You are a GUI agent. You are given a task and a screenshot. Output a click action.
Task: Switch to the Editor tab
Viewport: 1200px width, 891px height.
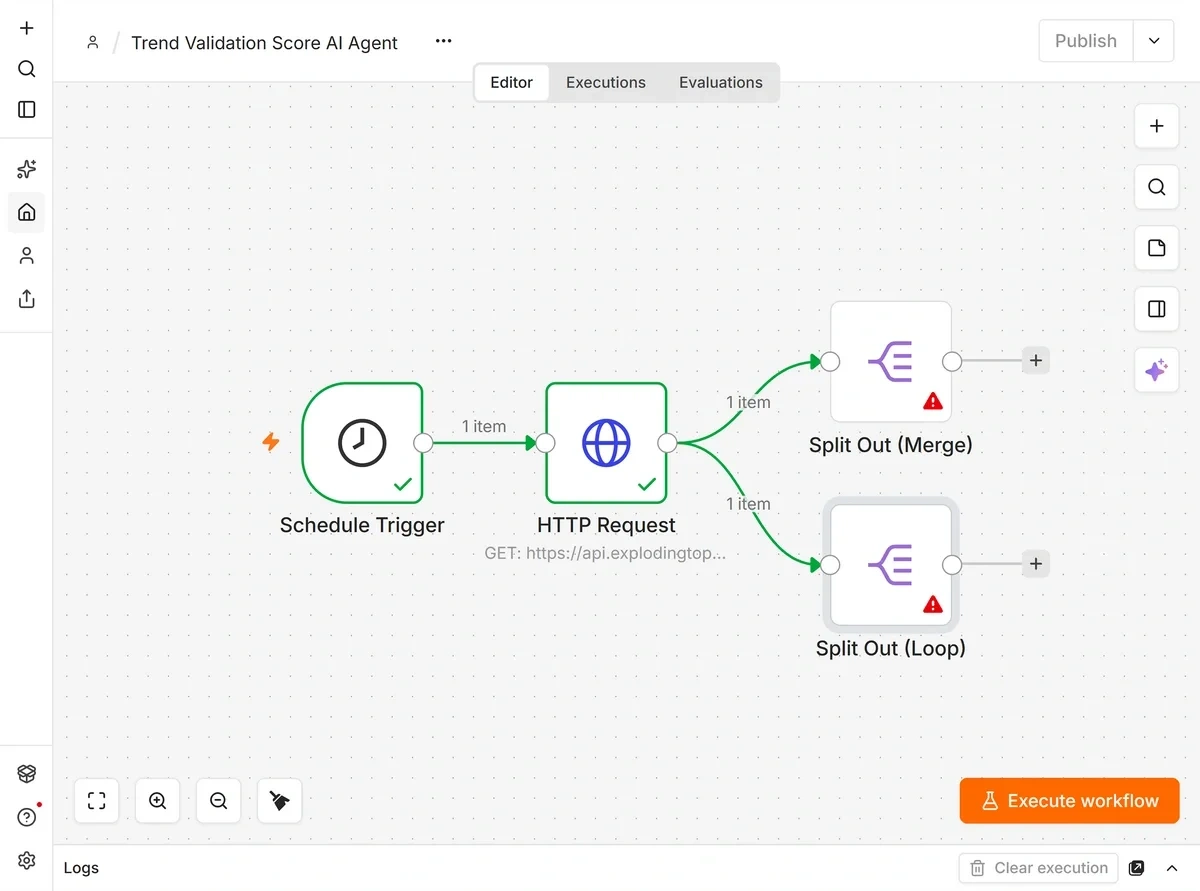pos(512,82)
